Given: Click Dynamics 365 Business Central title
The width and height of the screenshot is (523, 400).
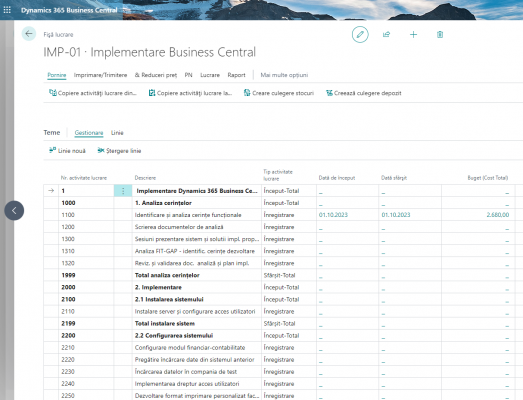Looking at the screenshot, I should coord(69,10).
